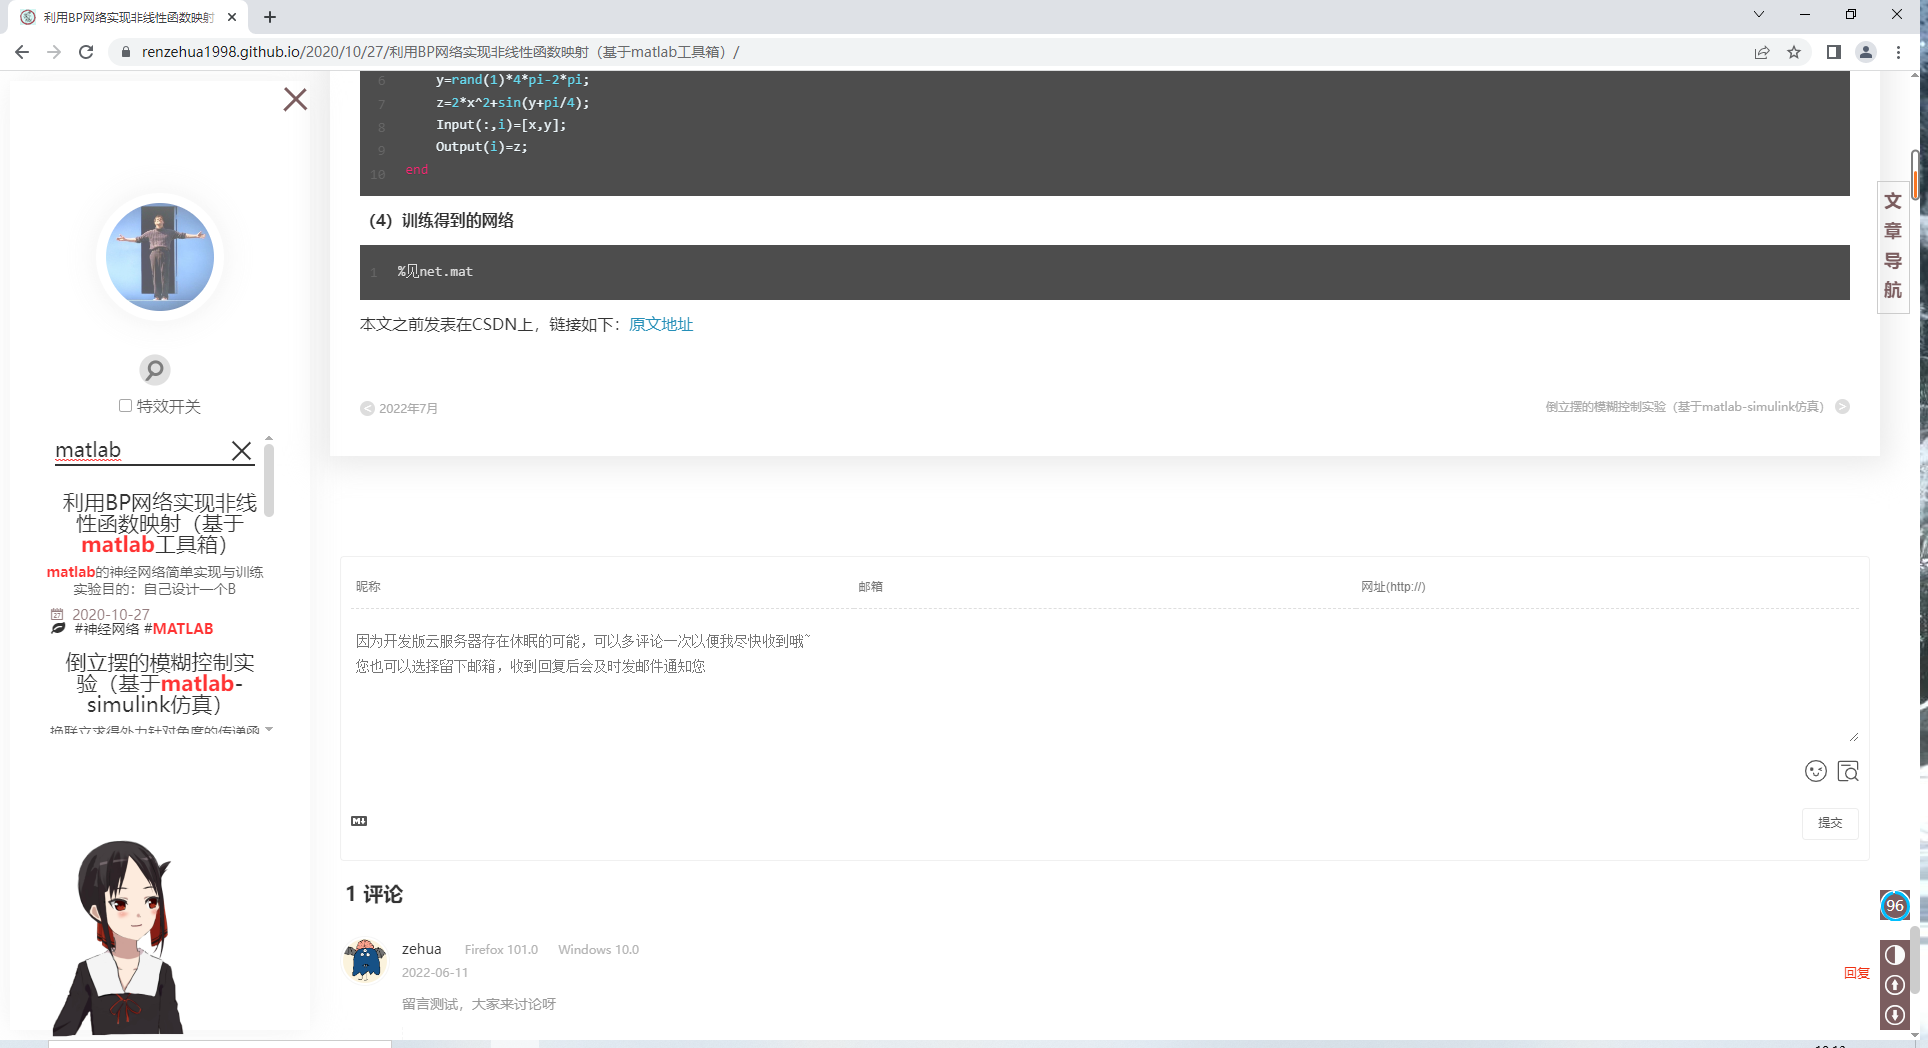Toggle dark mode with the contrast button
1928x1048 pixels.
1894,954
